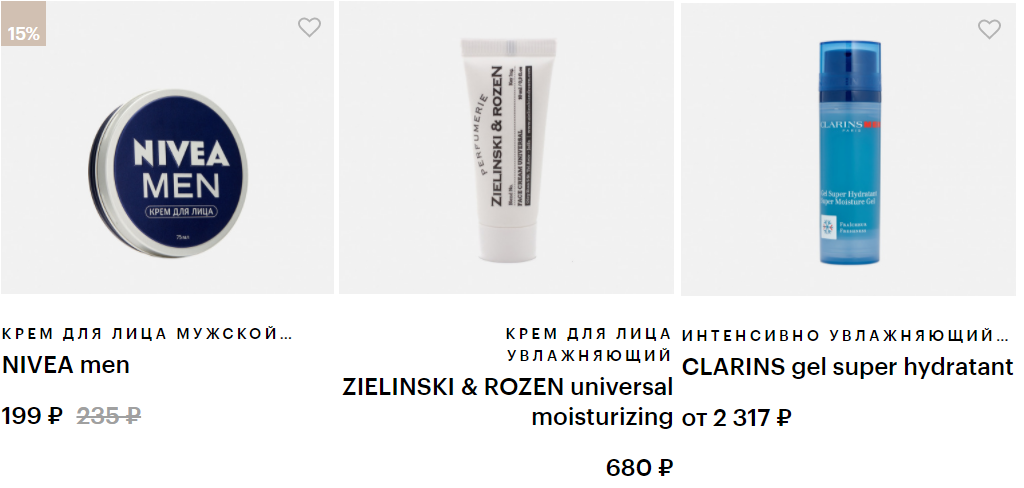Screen dimensions: 1024x488
Task: Favorite the CLARINS gel with heart icon
Action: pyautogui.click(x=989, y=29)
